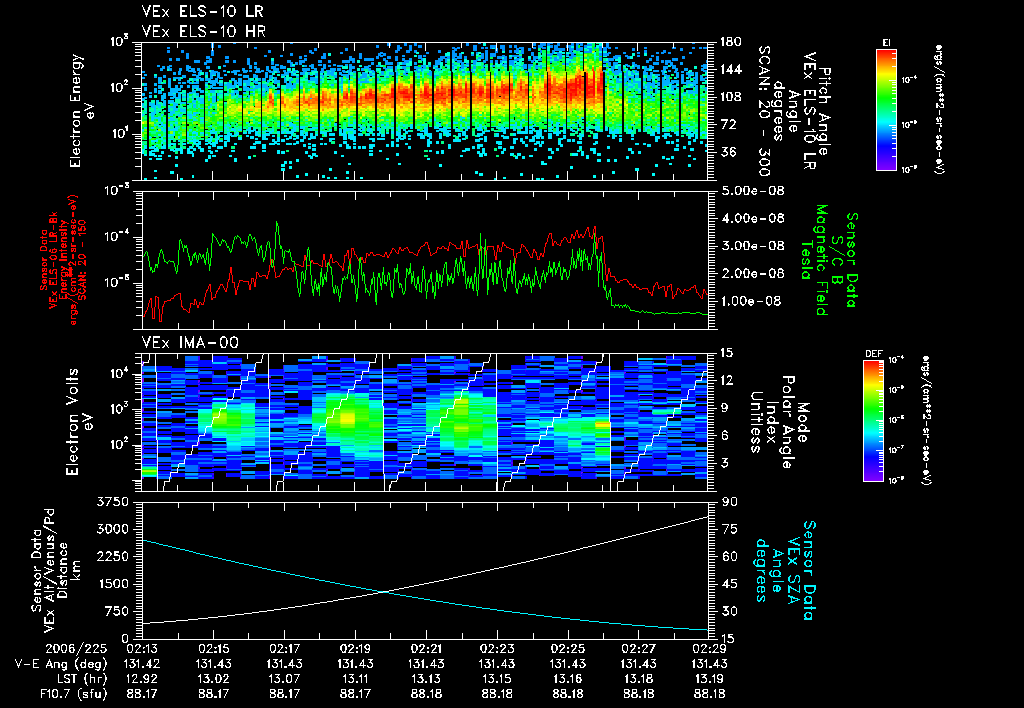
Task: Click the 'Polar Angle Index Unitless' axis label
Action: [773, 422]
